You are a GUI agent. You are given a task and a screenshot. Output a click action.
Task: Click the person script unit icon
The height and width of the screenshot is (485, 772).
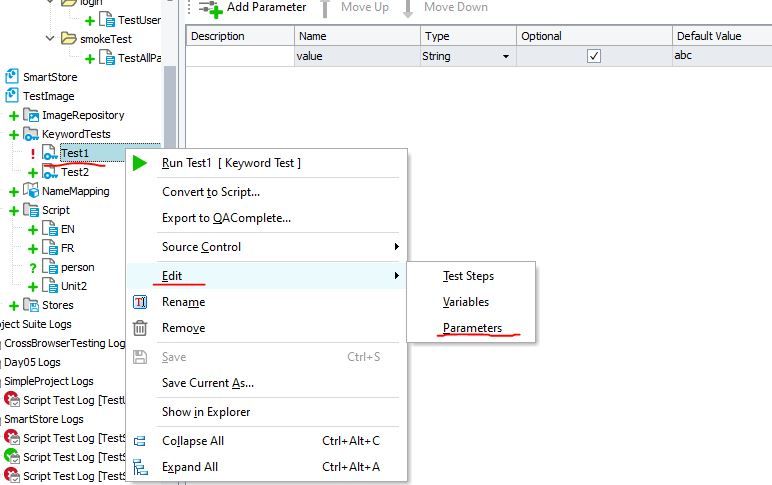point(50,267)
